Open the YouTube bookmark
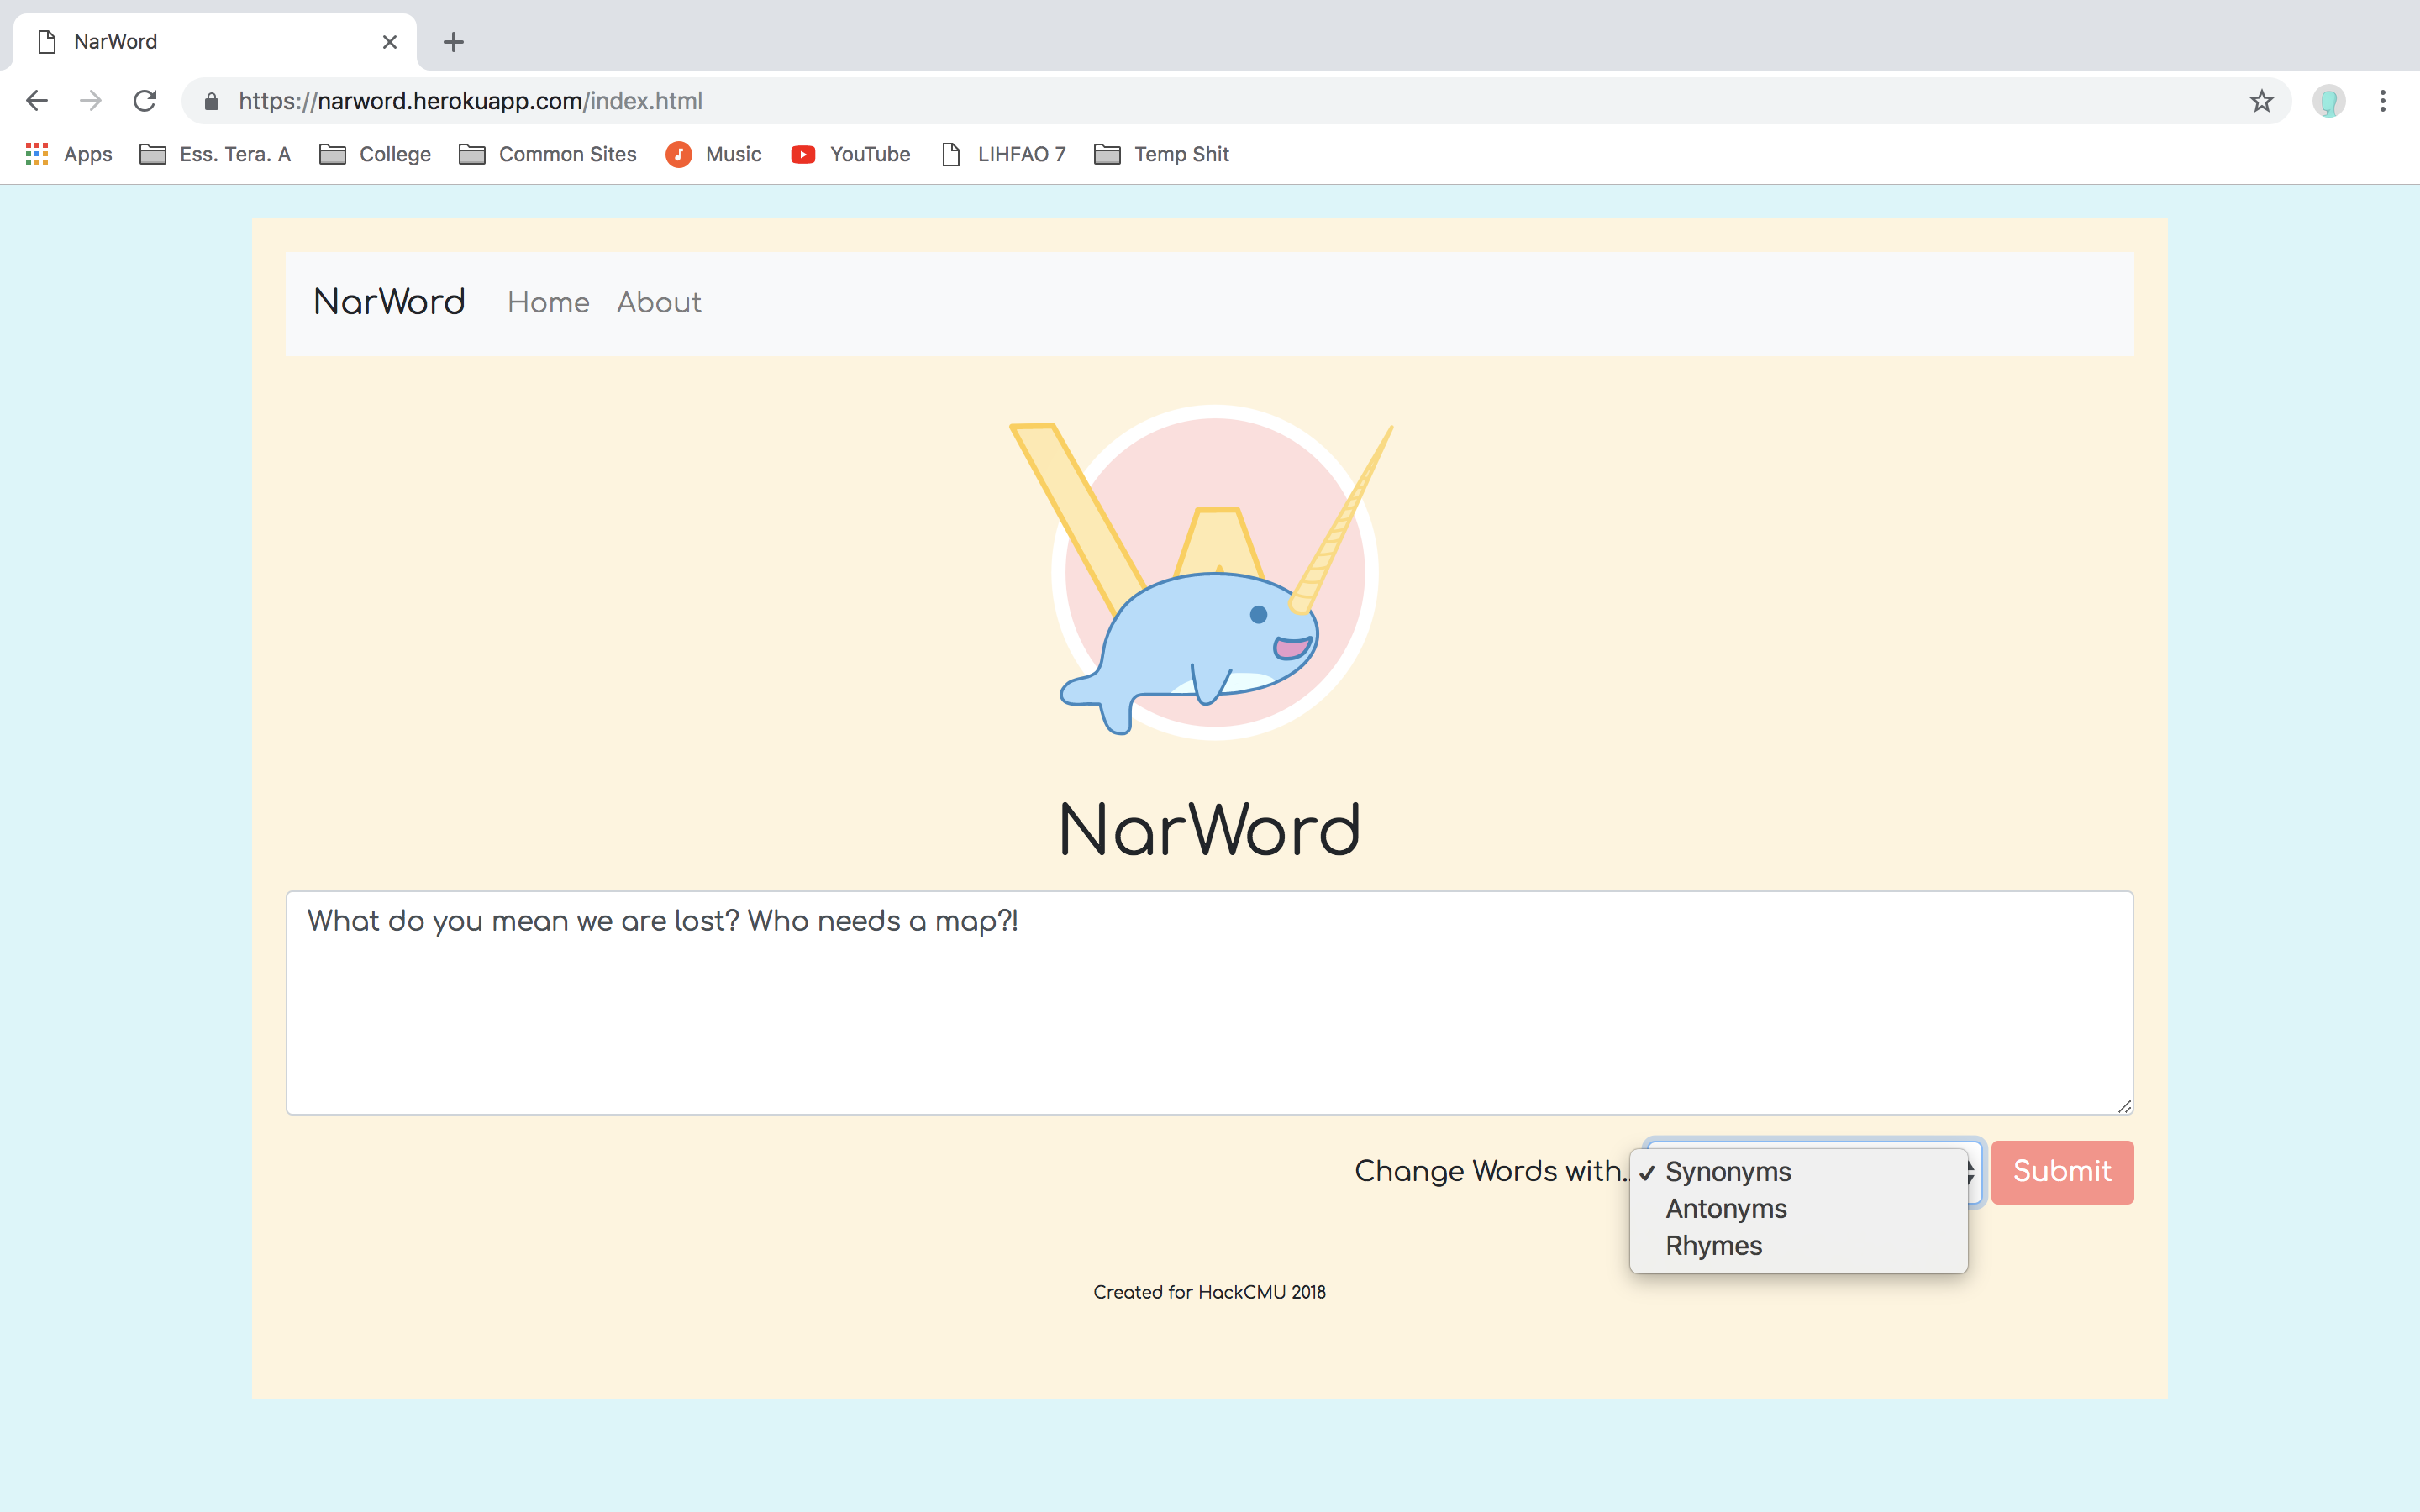The image size is (2420, 1512). click(x=851, y=154)
